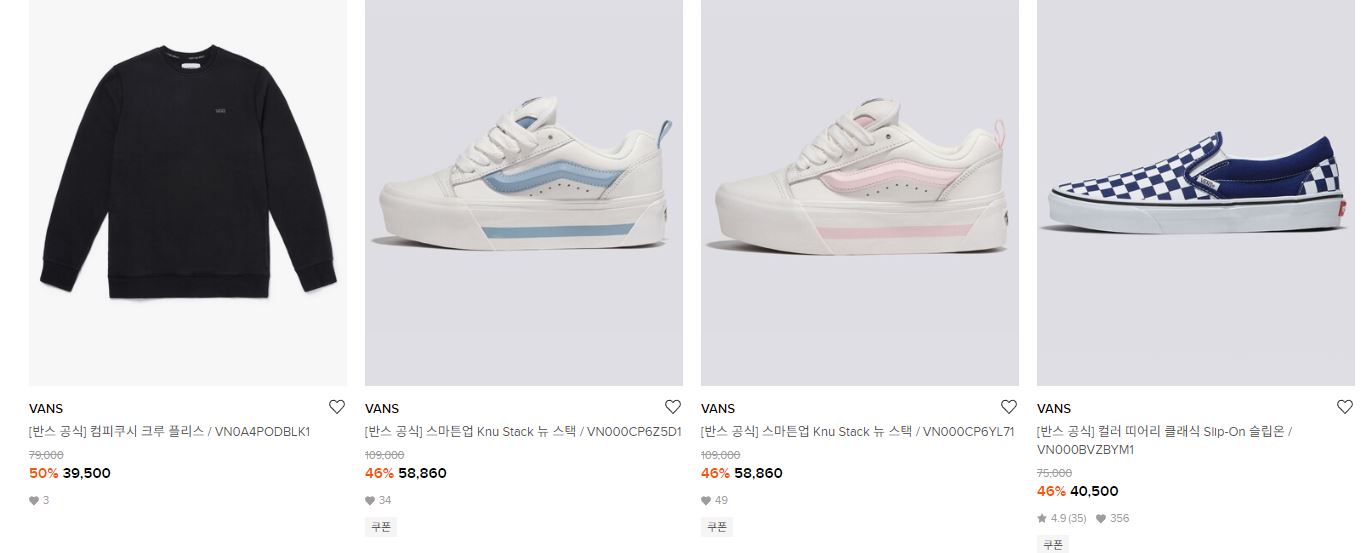The width and height of the screenshot is (1367, 553).
Task: Click the coupon badge under pink Knu Stack
Action: click(717, 527)
